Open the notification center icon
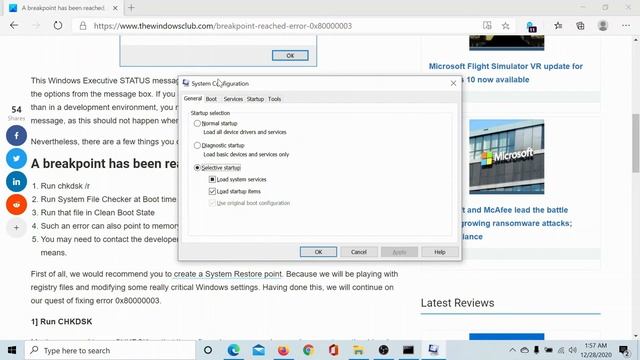640x360 pixels. (x=624, y=350)
